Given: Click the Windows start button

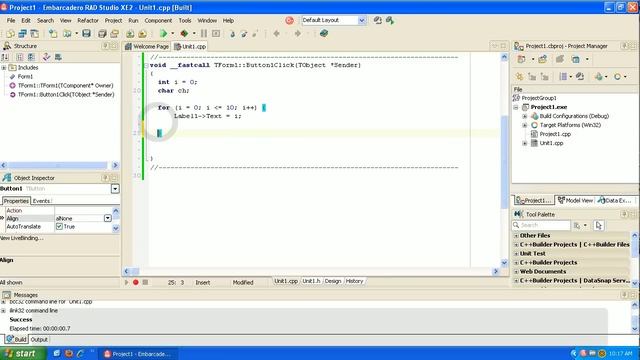Looking at the screenshot, I should (x=22, y=353).
